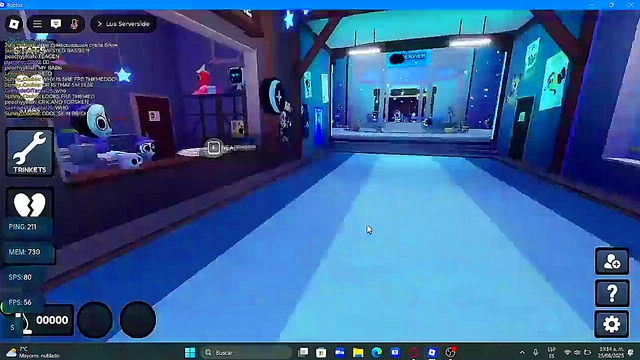
Task: Open the red circle Opera icon on taskbar
Action: click(x=413, y=352)
